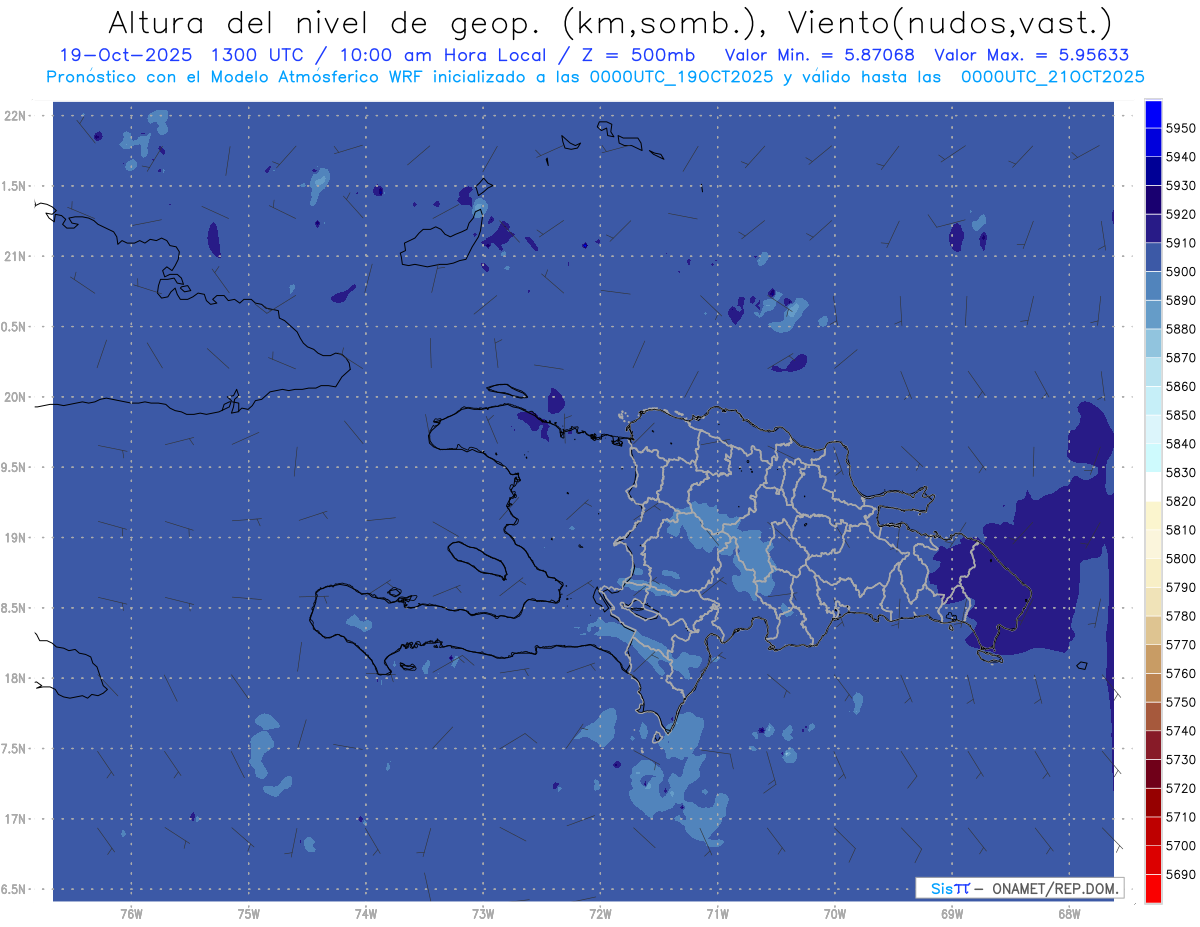Screen dimensions: 1200x927
Task: Click the 5870 colorbar label
Action: tap(1180, 358)
